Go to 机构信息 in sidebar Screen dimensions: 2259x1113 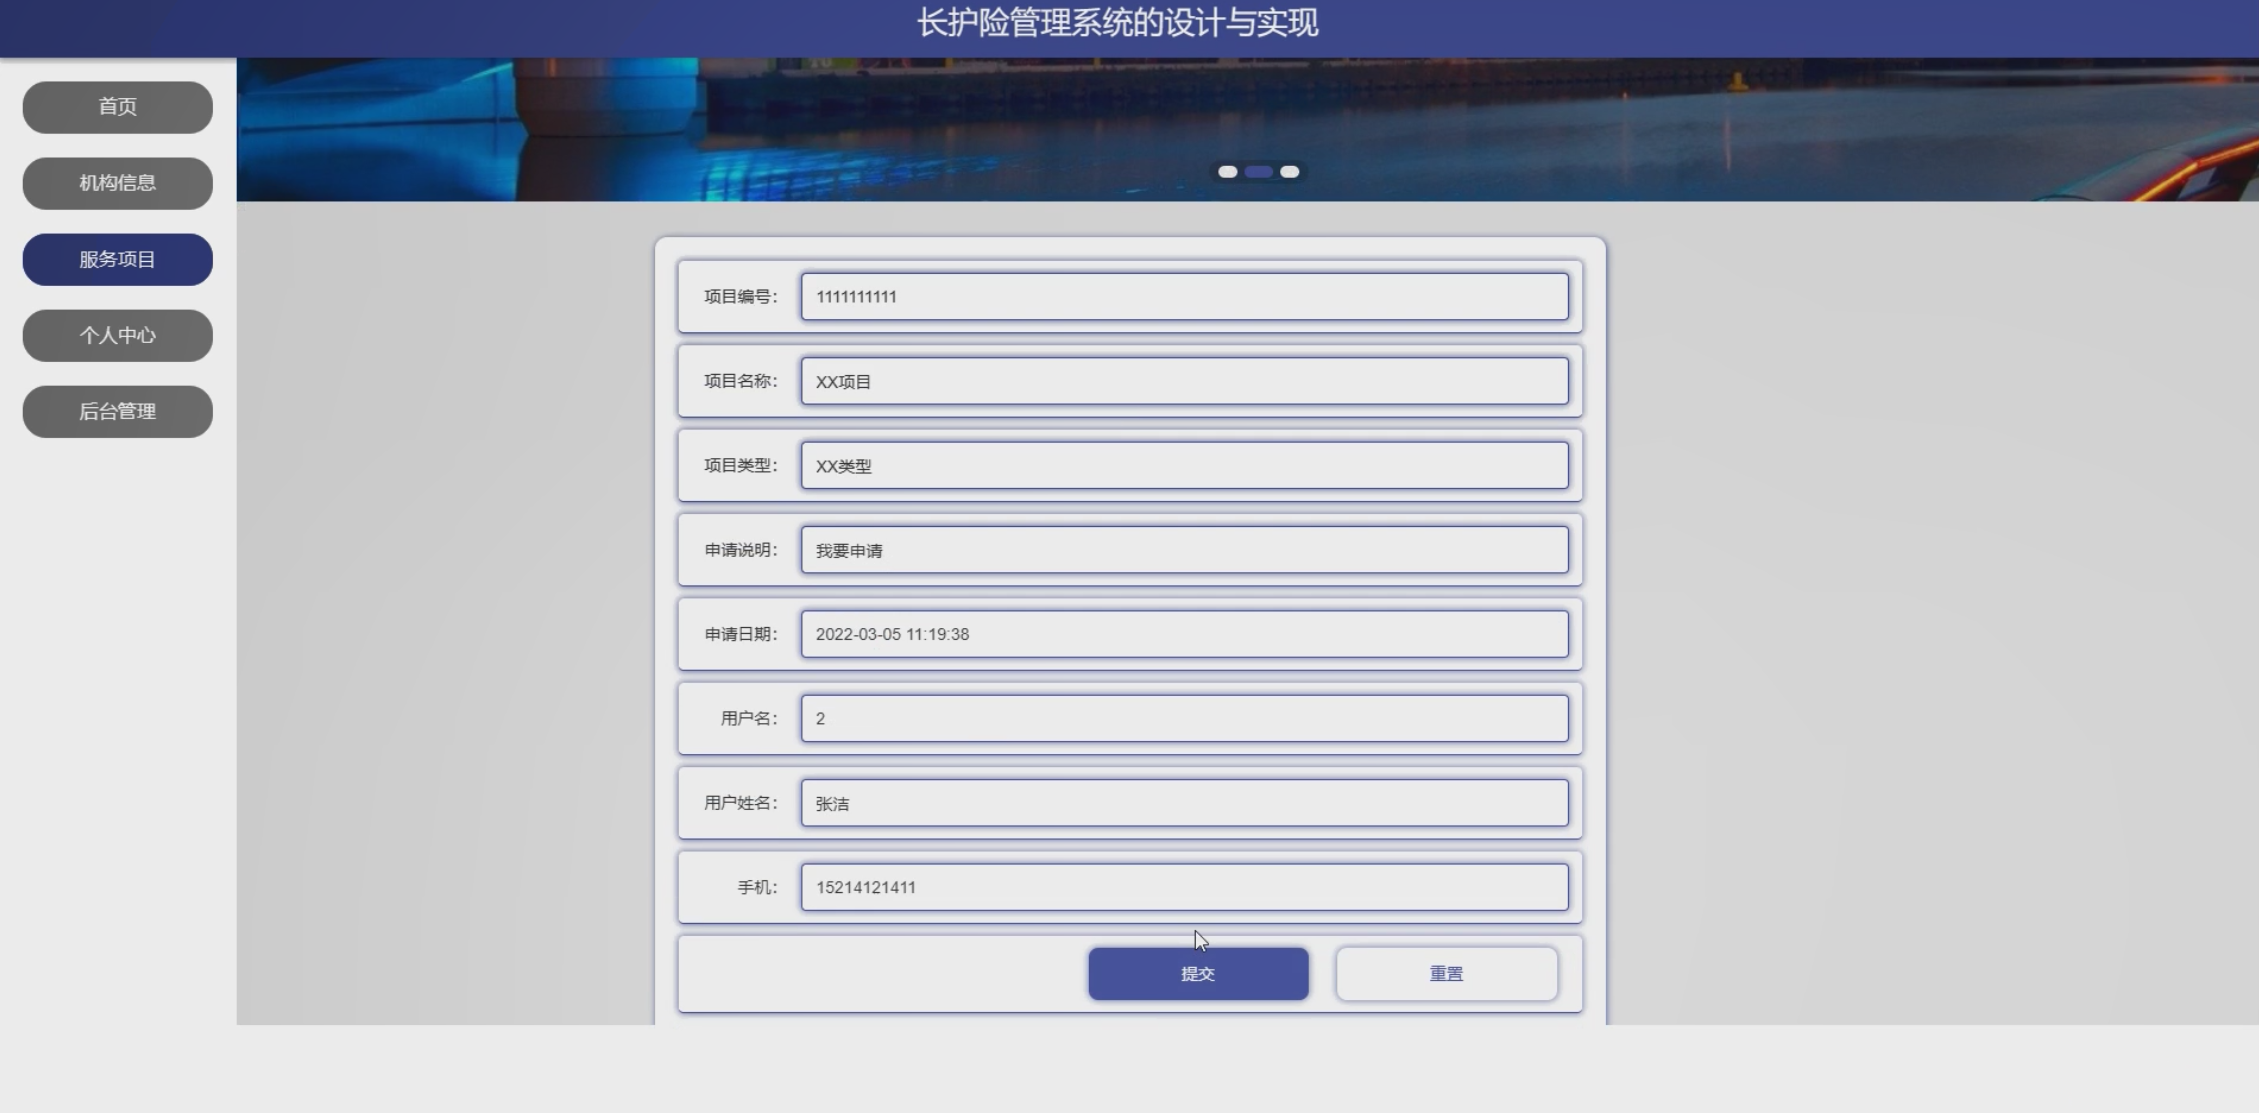point(117,183)
